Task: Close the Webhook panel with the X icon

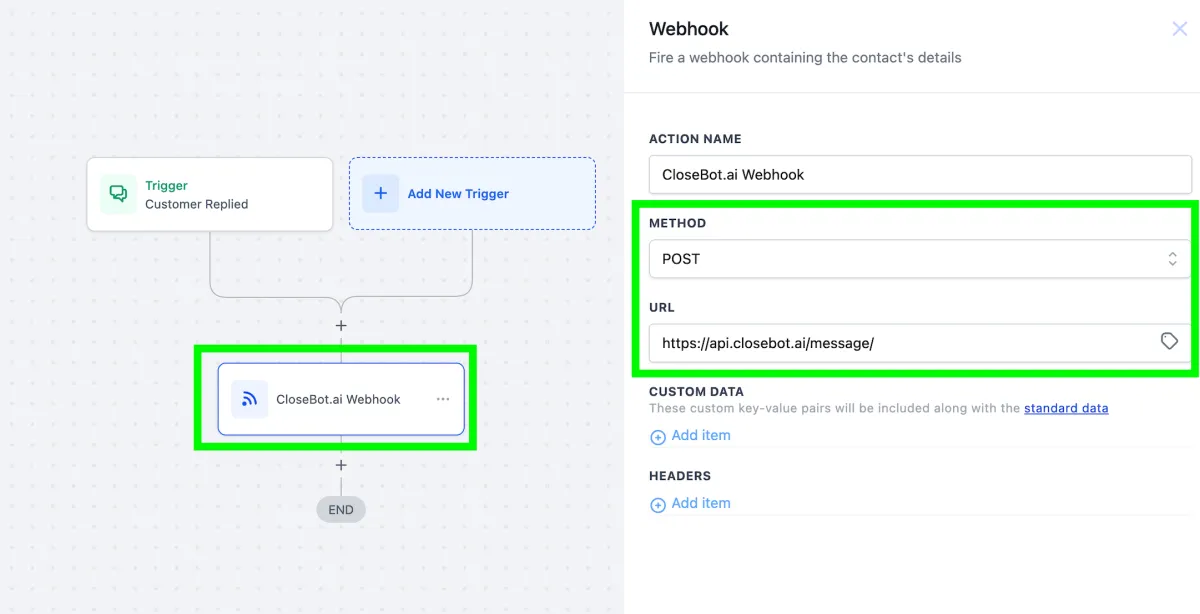Action: click(x=1180, y=29)
